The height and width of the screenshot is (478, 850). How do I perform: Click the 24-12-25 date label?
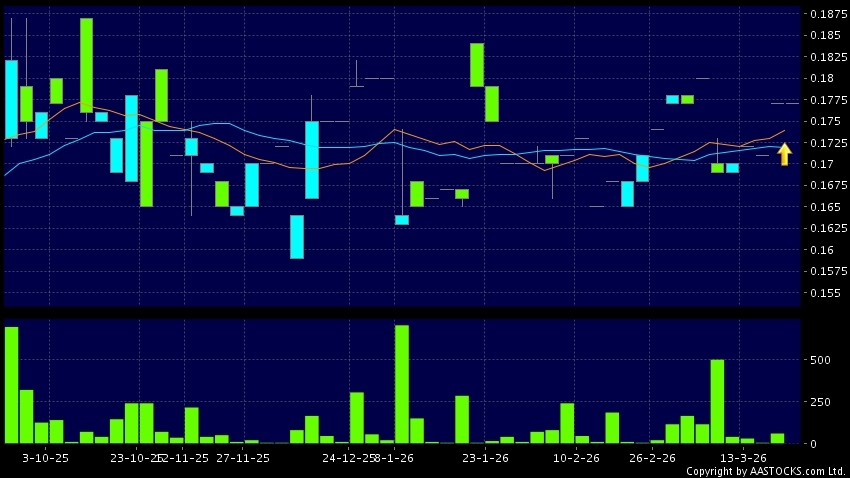point(348,457)
